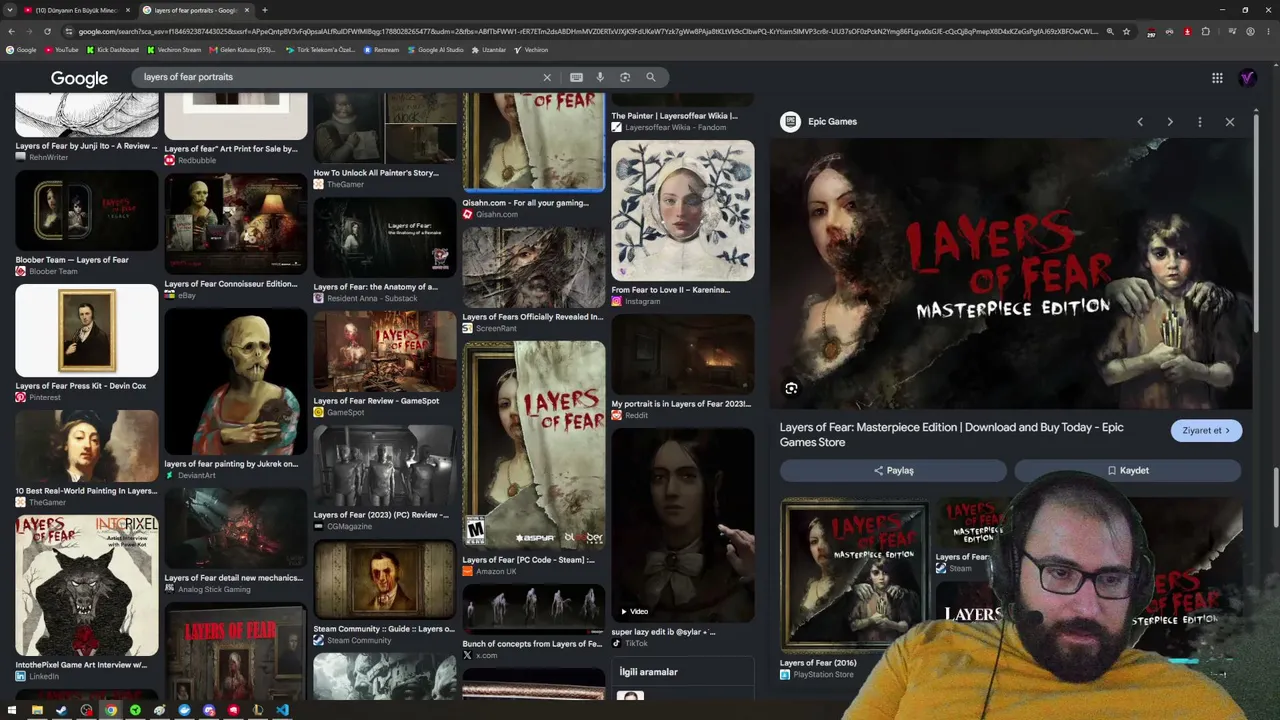
Task: Search inside the preview image with Lens
Action: click(791, 388)
